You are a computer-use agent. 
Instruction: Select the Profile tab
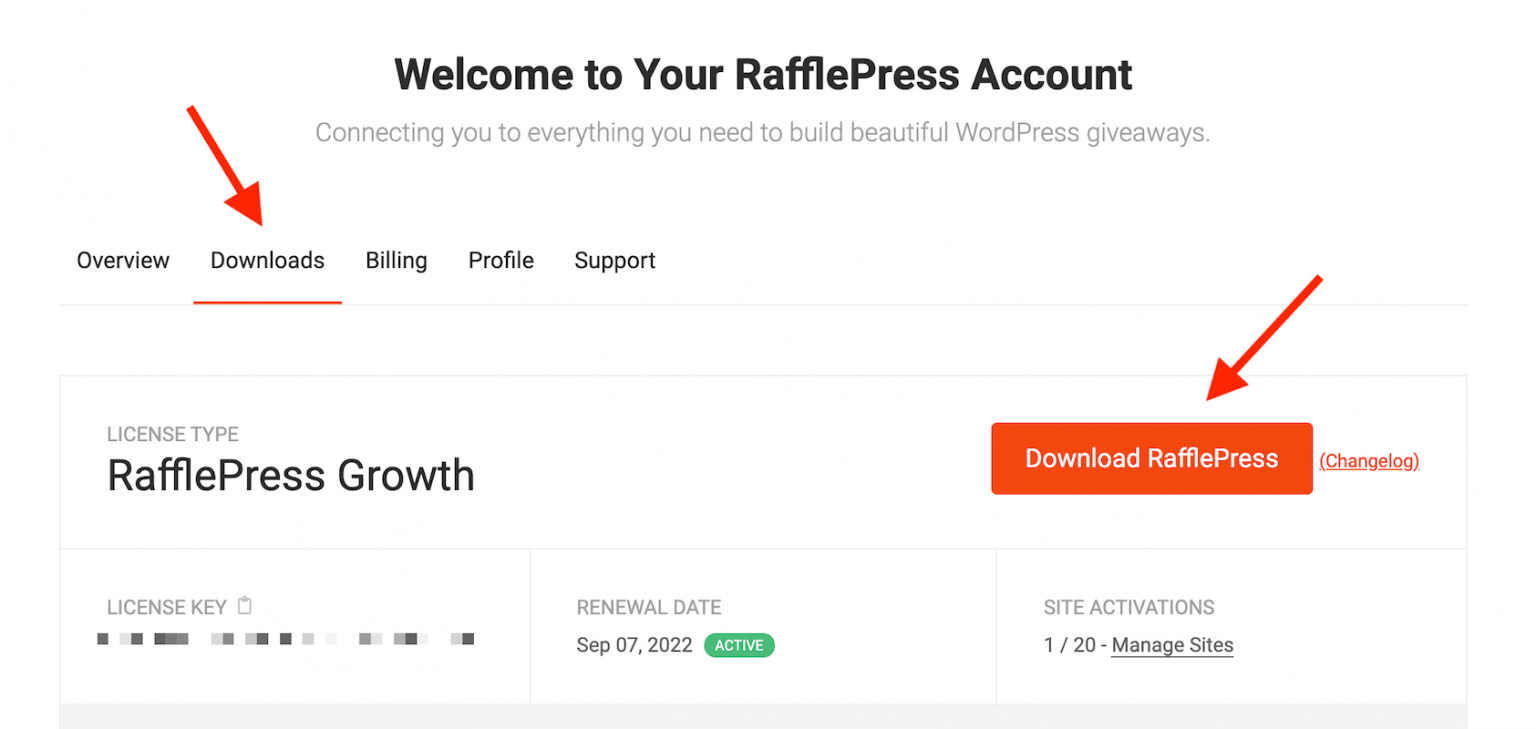coord(500,260)
